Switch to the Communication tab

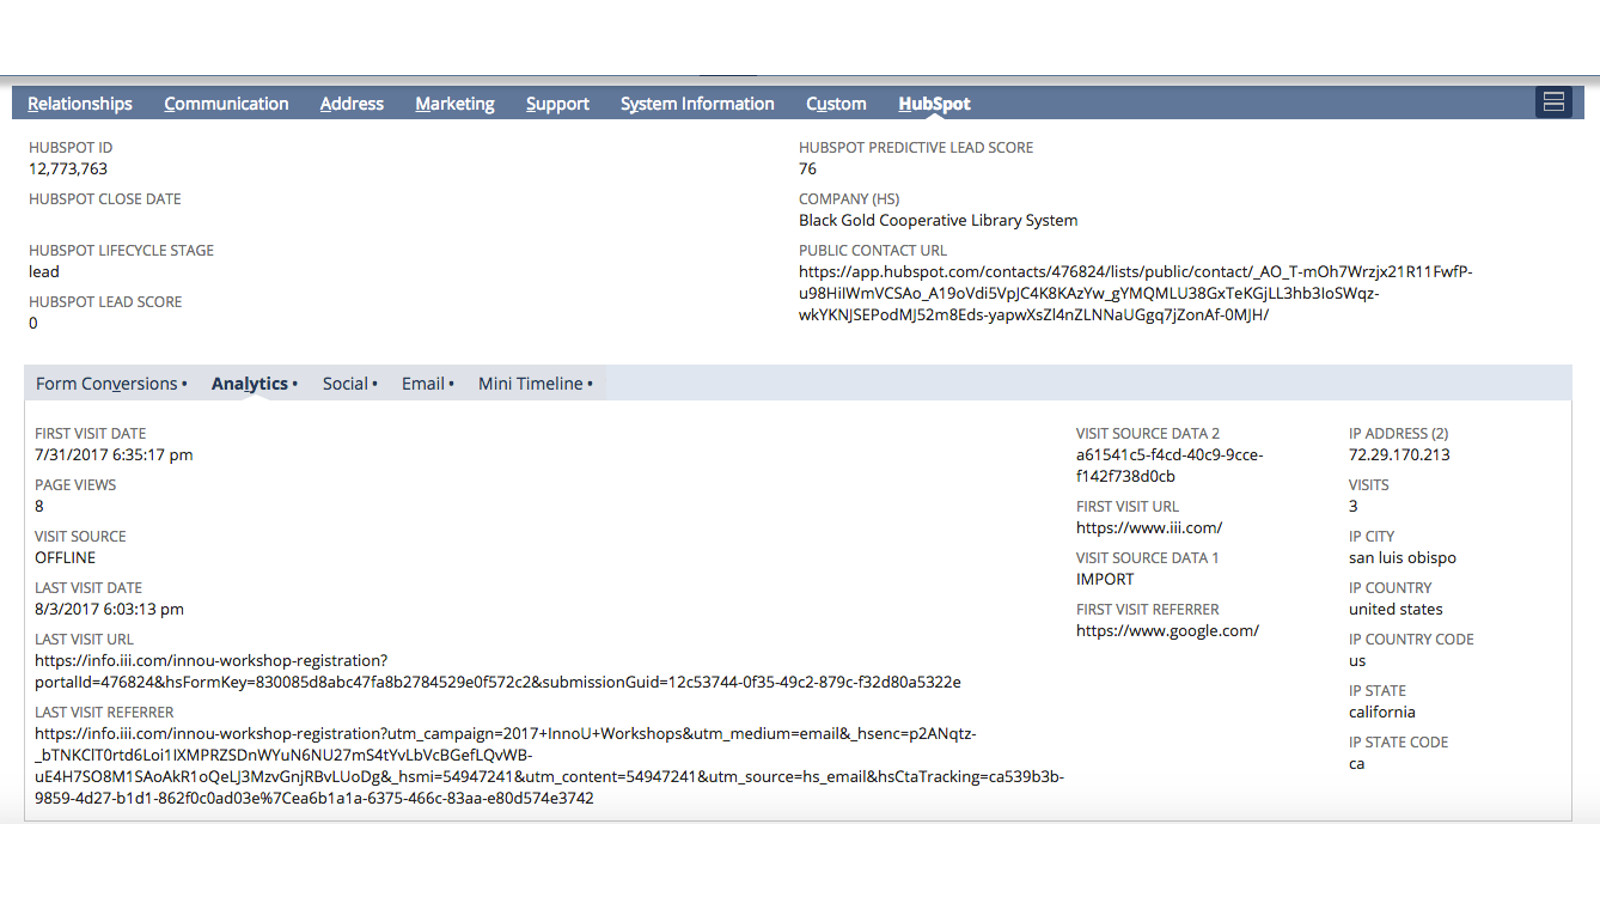(226, 104)
